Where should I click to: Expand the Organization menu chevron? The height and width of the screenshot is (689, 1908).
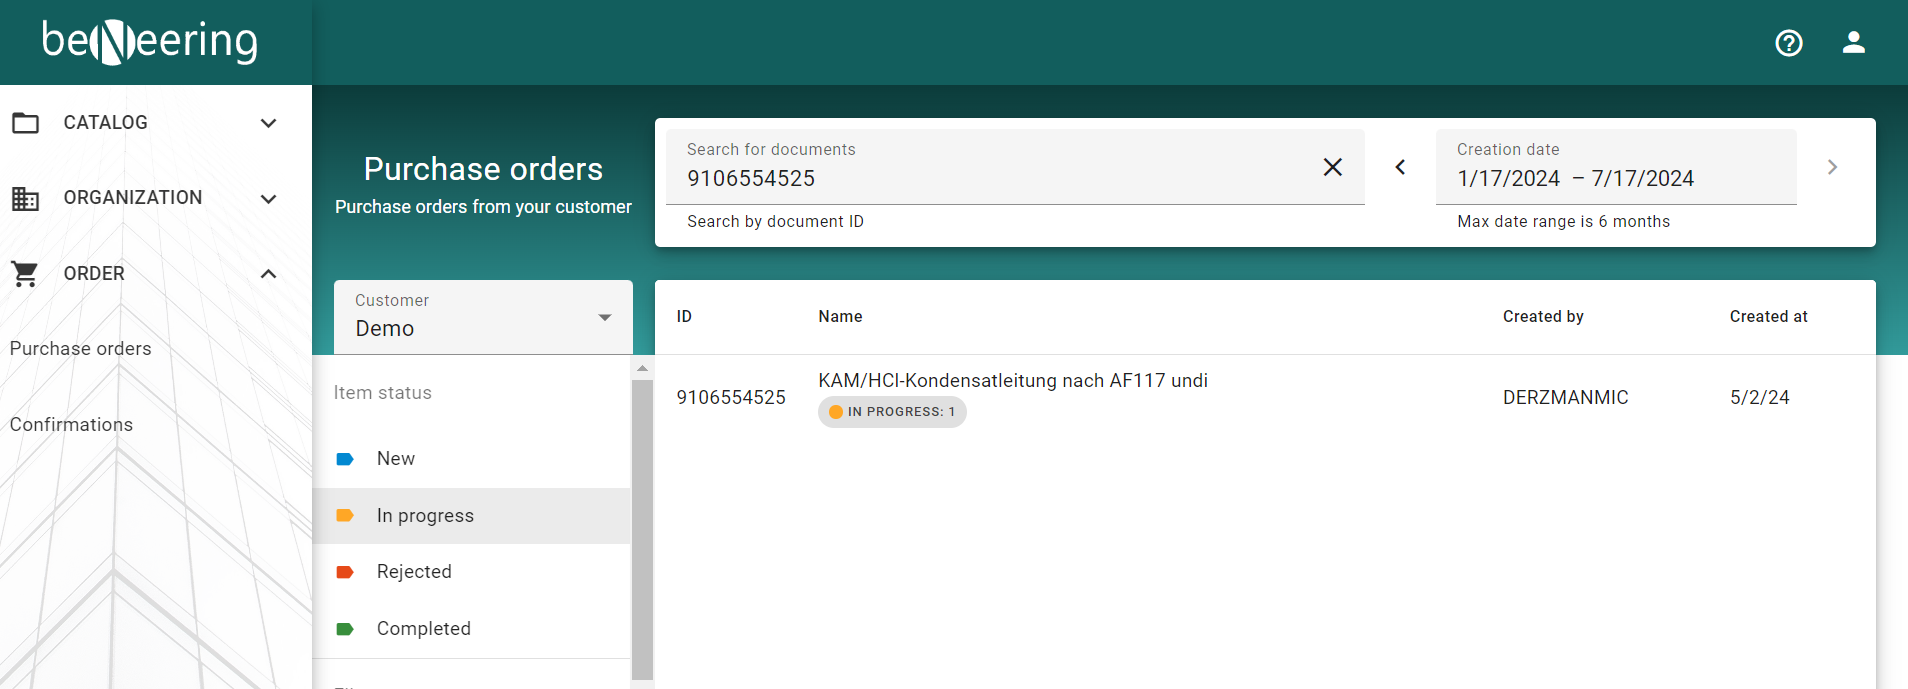click(x=268, y=198)
